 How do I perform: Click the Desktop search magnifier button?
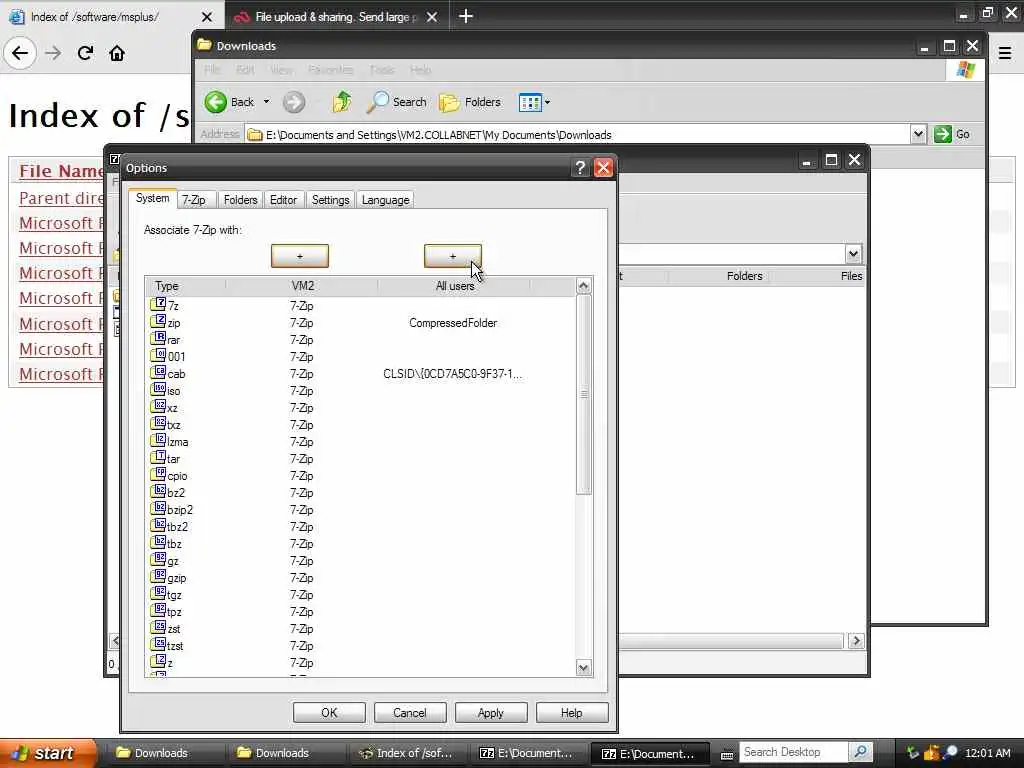861,752
